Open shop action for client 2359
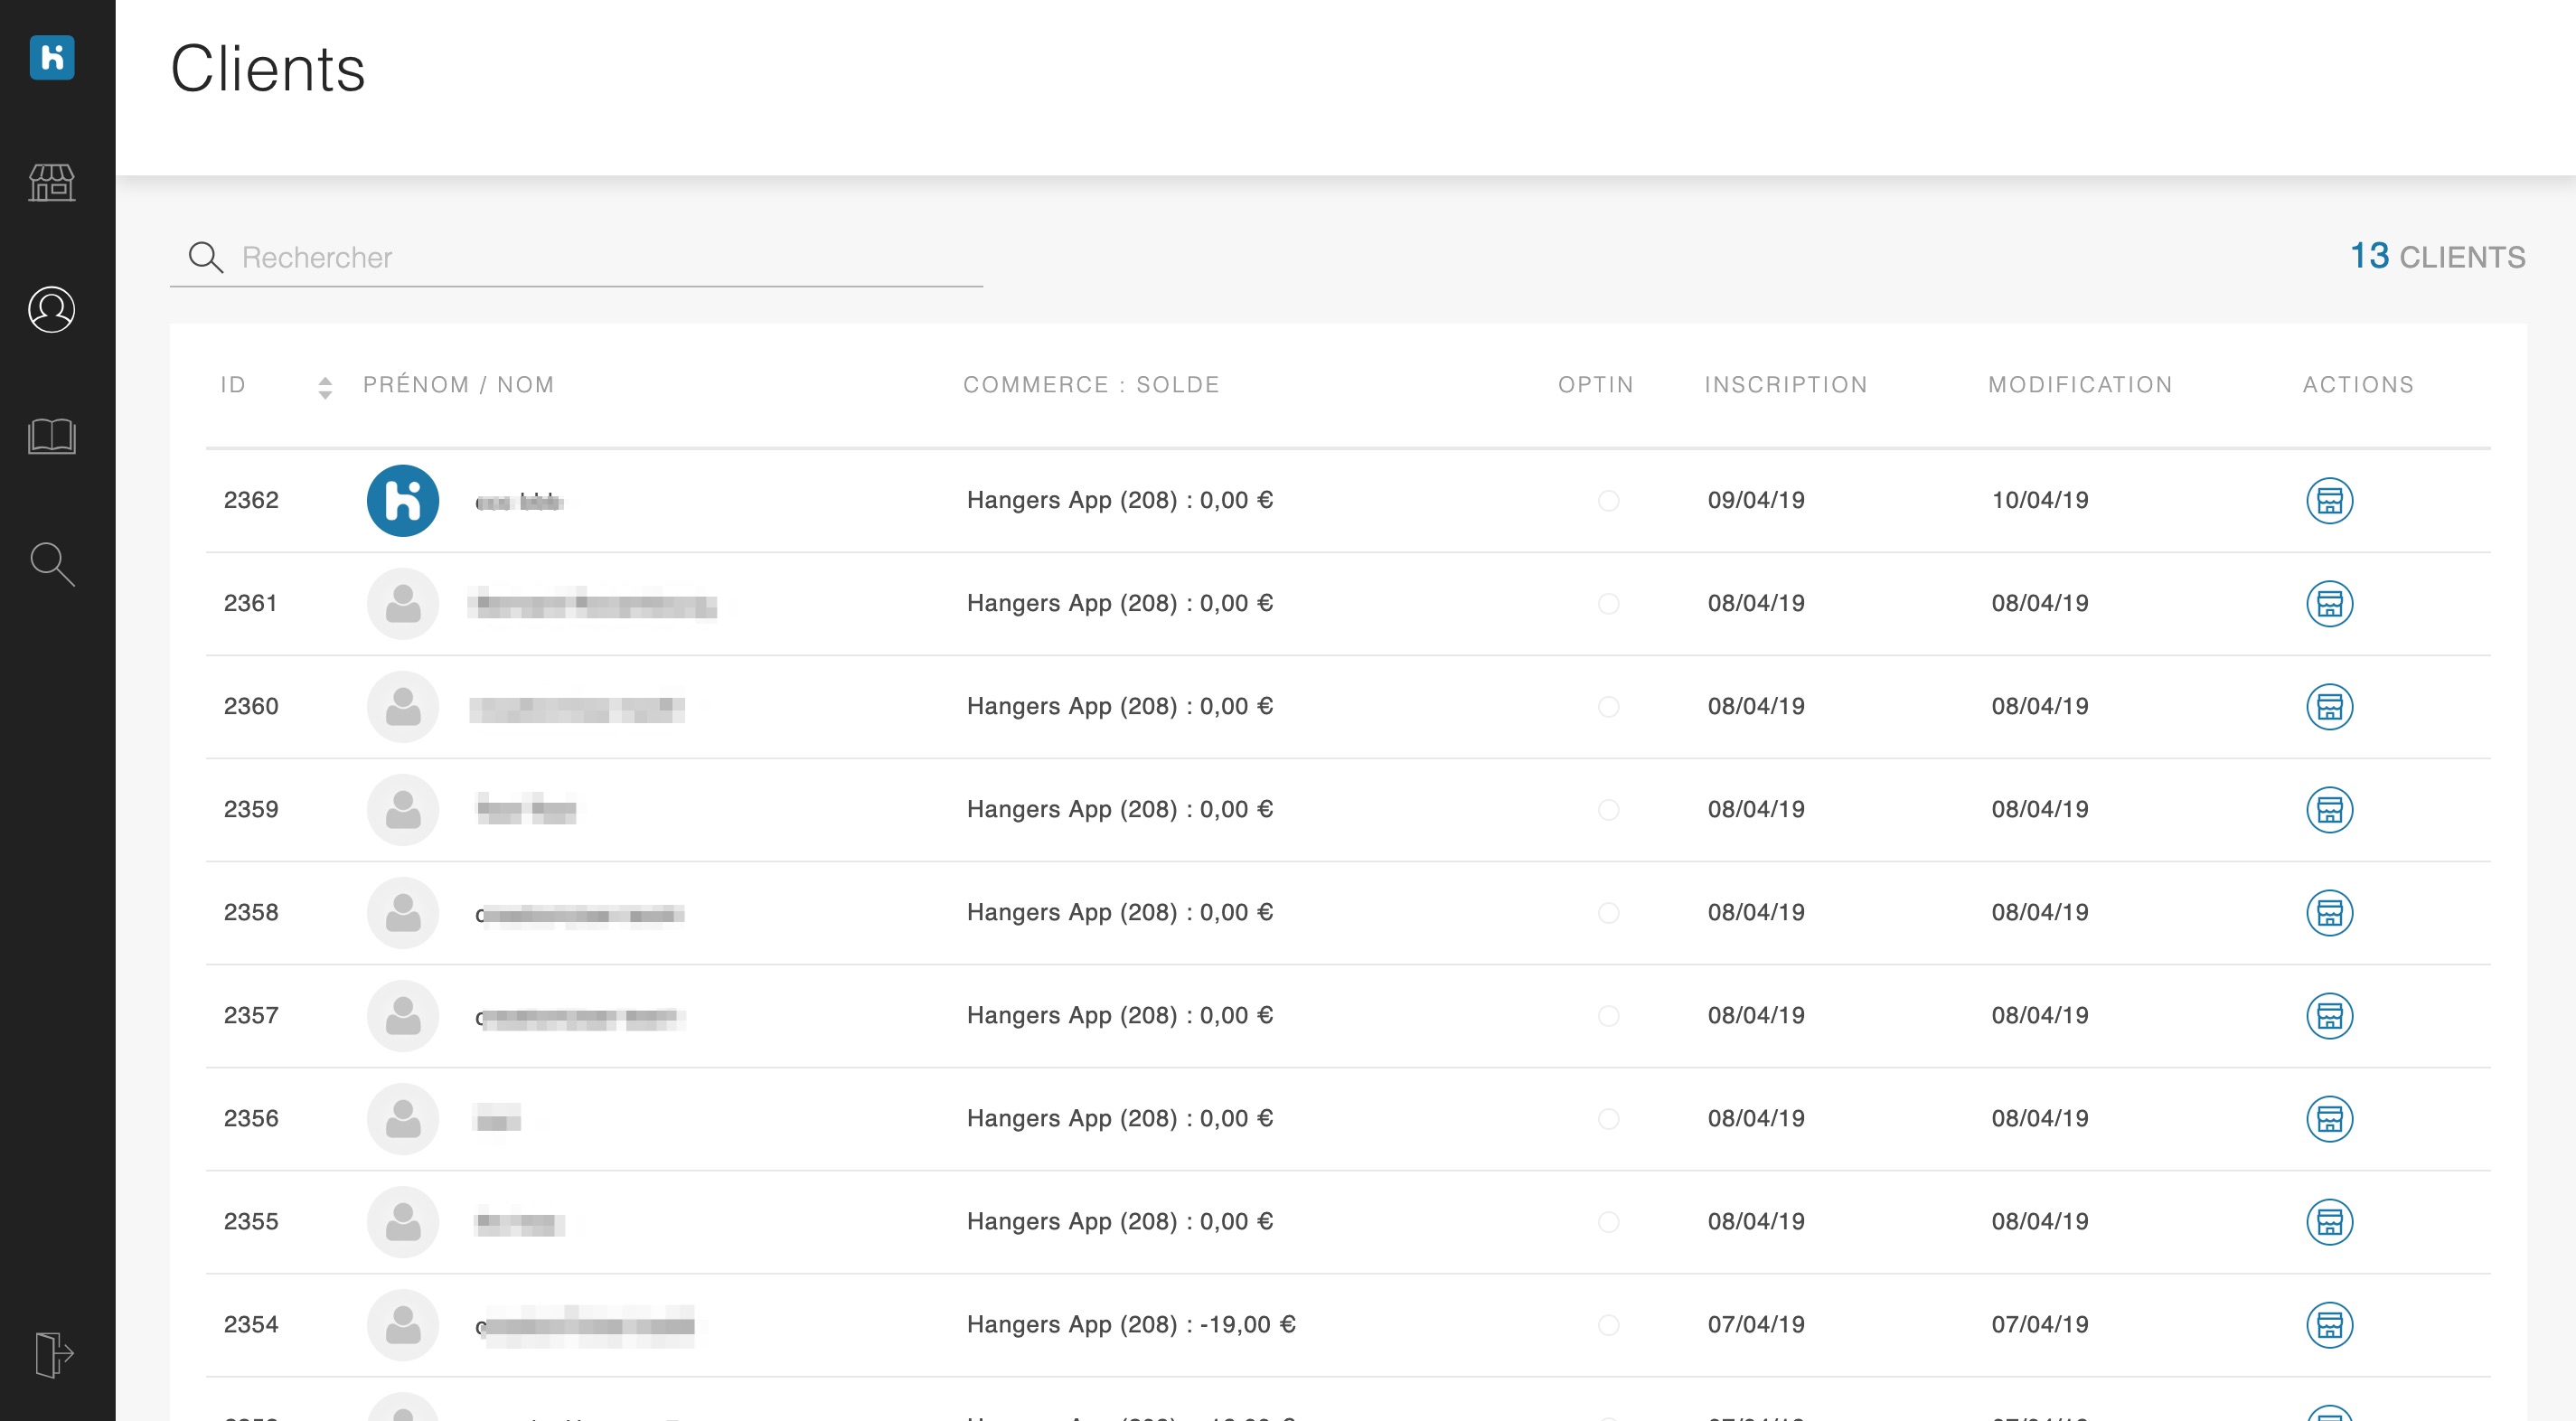Viewport: 2576px width, 1421px height. 2329,809
